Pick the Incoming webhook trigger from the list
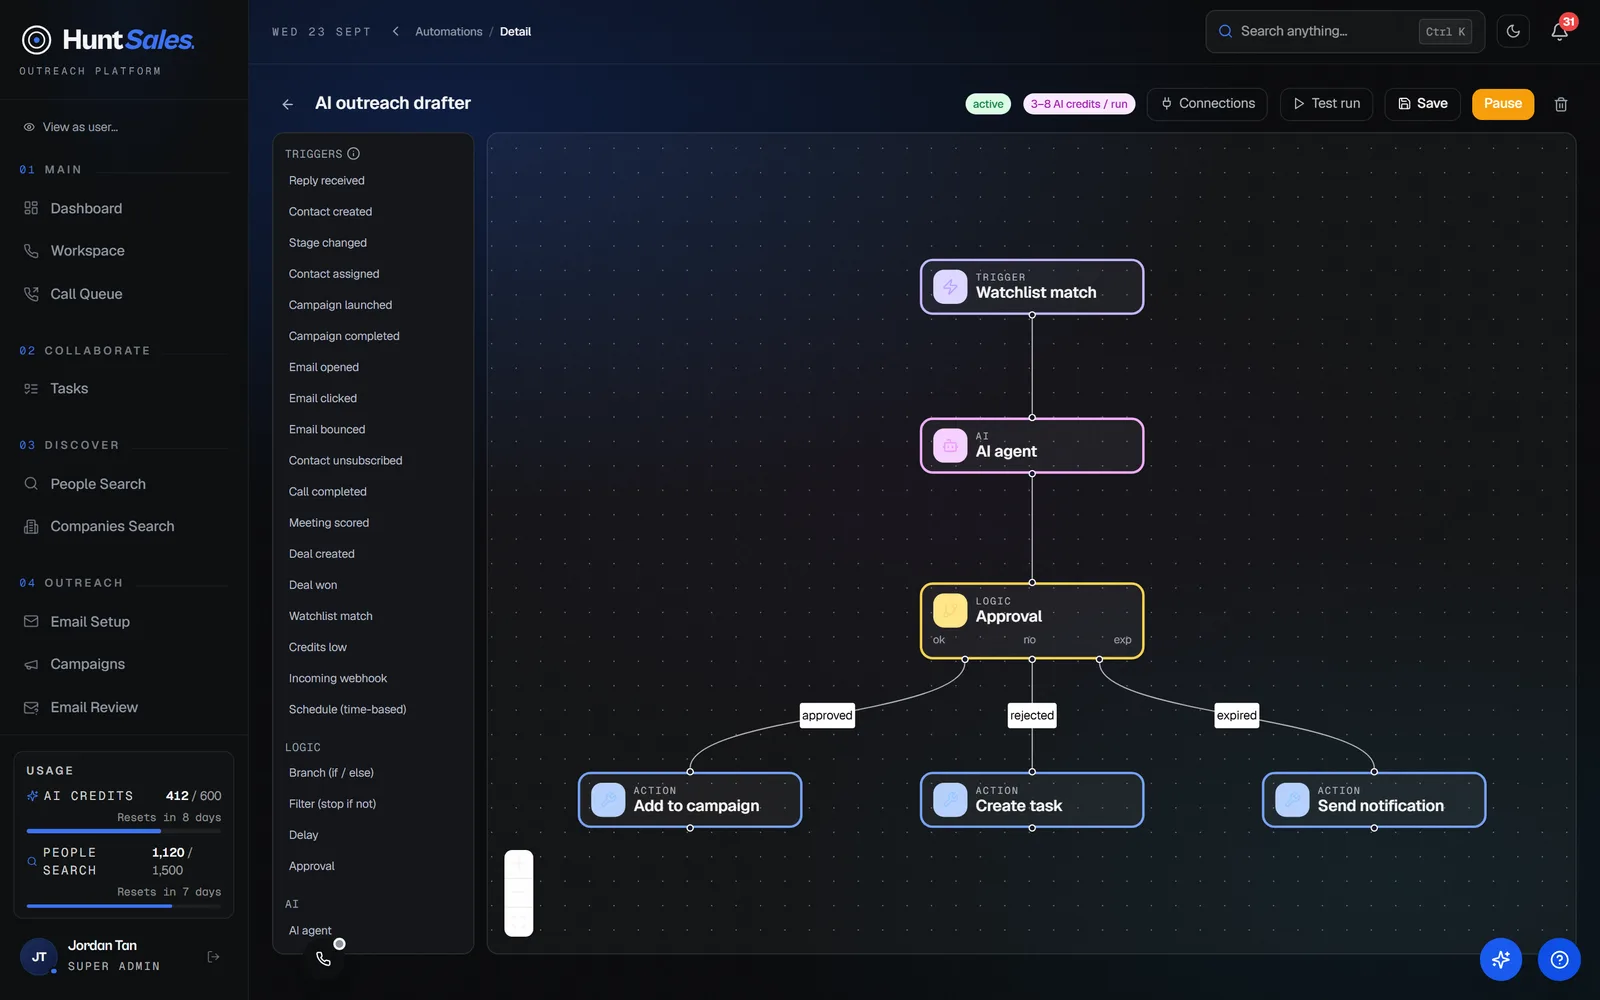 click(372, 679)
